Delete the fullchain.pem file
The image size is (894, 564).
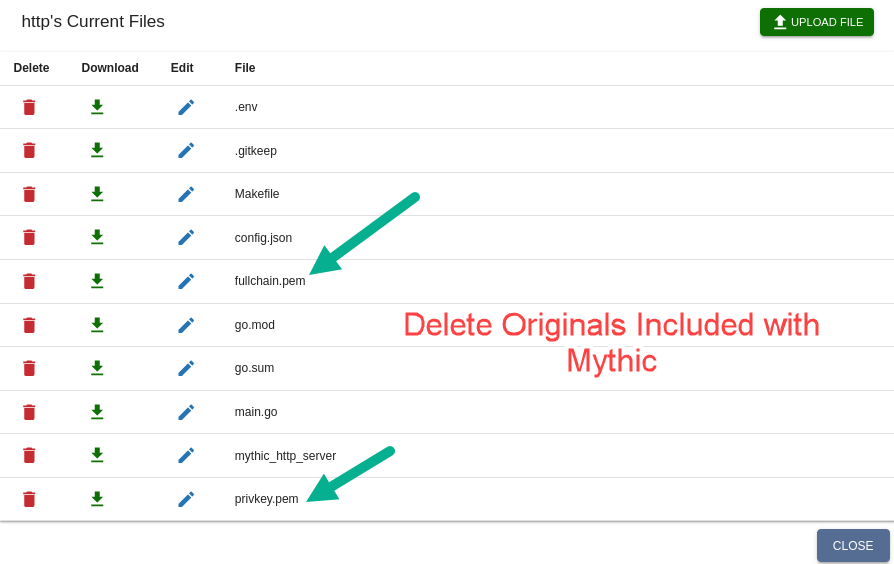(x=29, y=281)
